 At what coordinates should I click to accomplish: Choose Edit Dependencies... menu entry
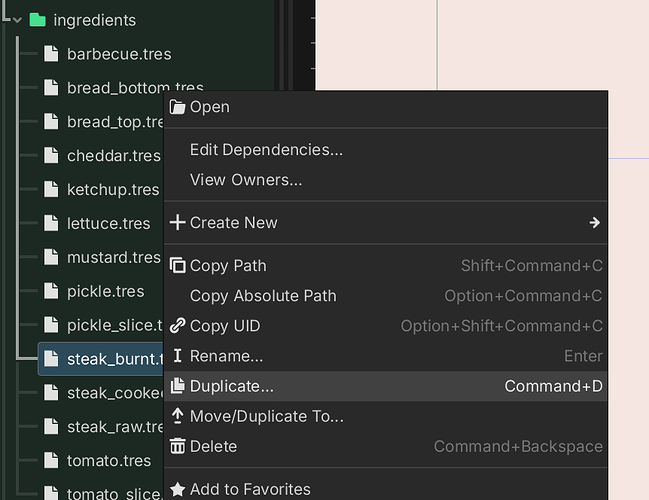(386, 150)
